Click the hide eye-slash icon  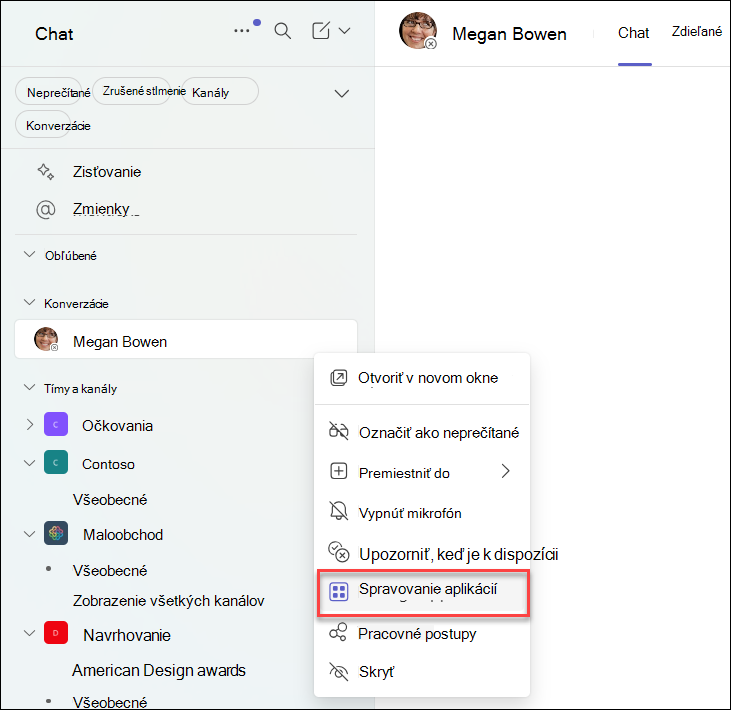pos(339,671)
